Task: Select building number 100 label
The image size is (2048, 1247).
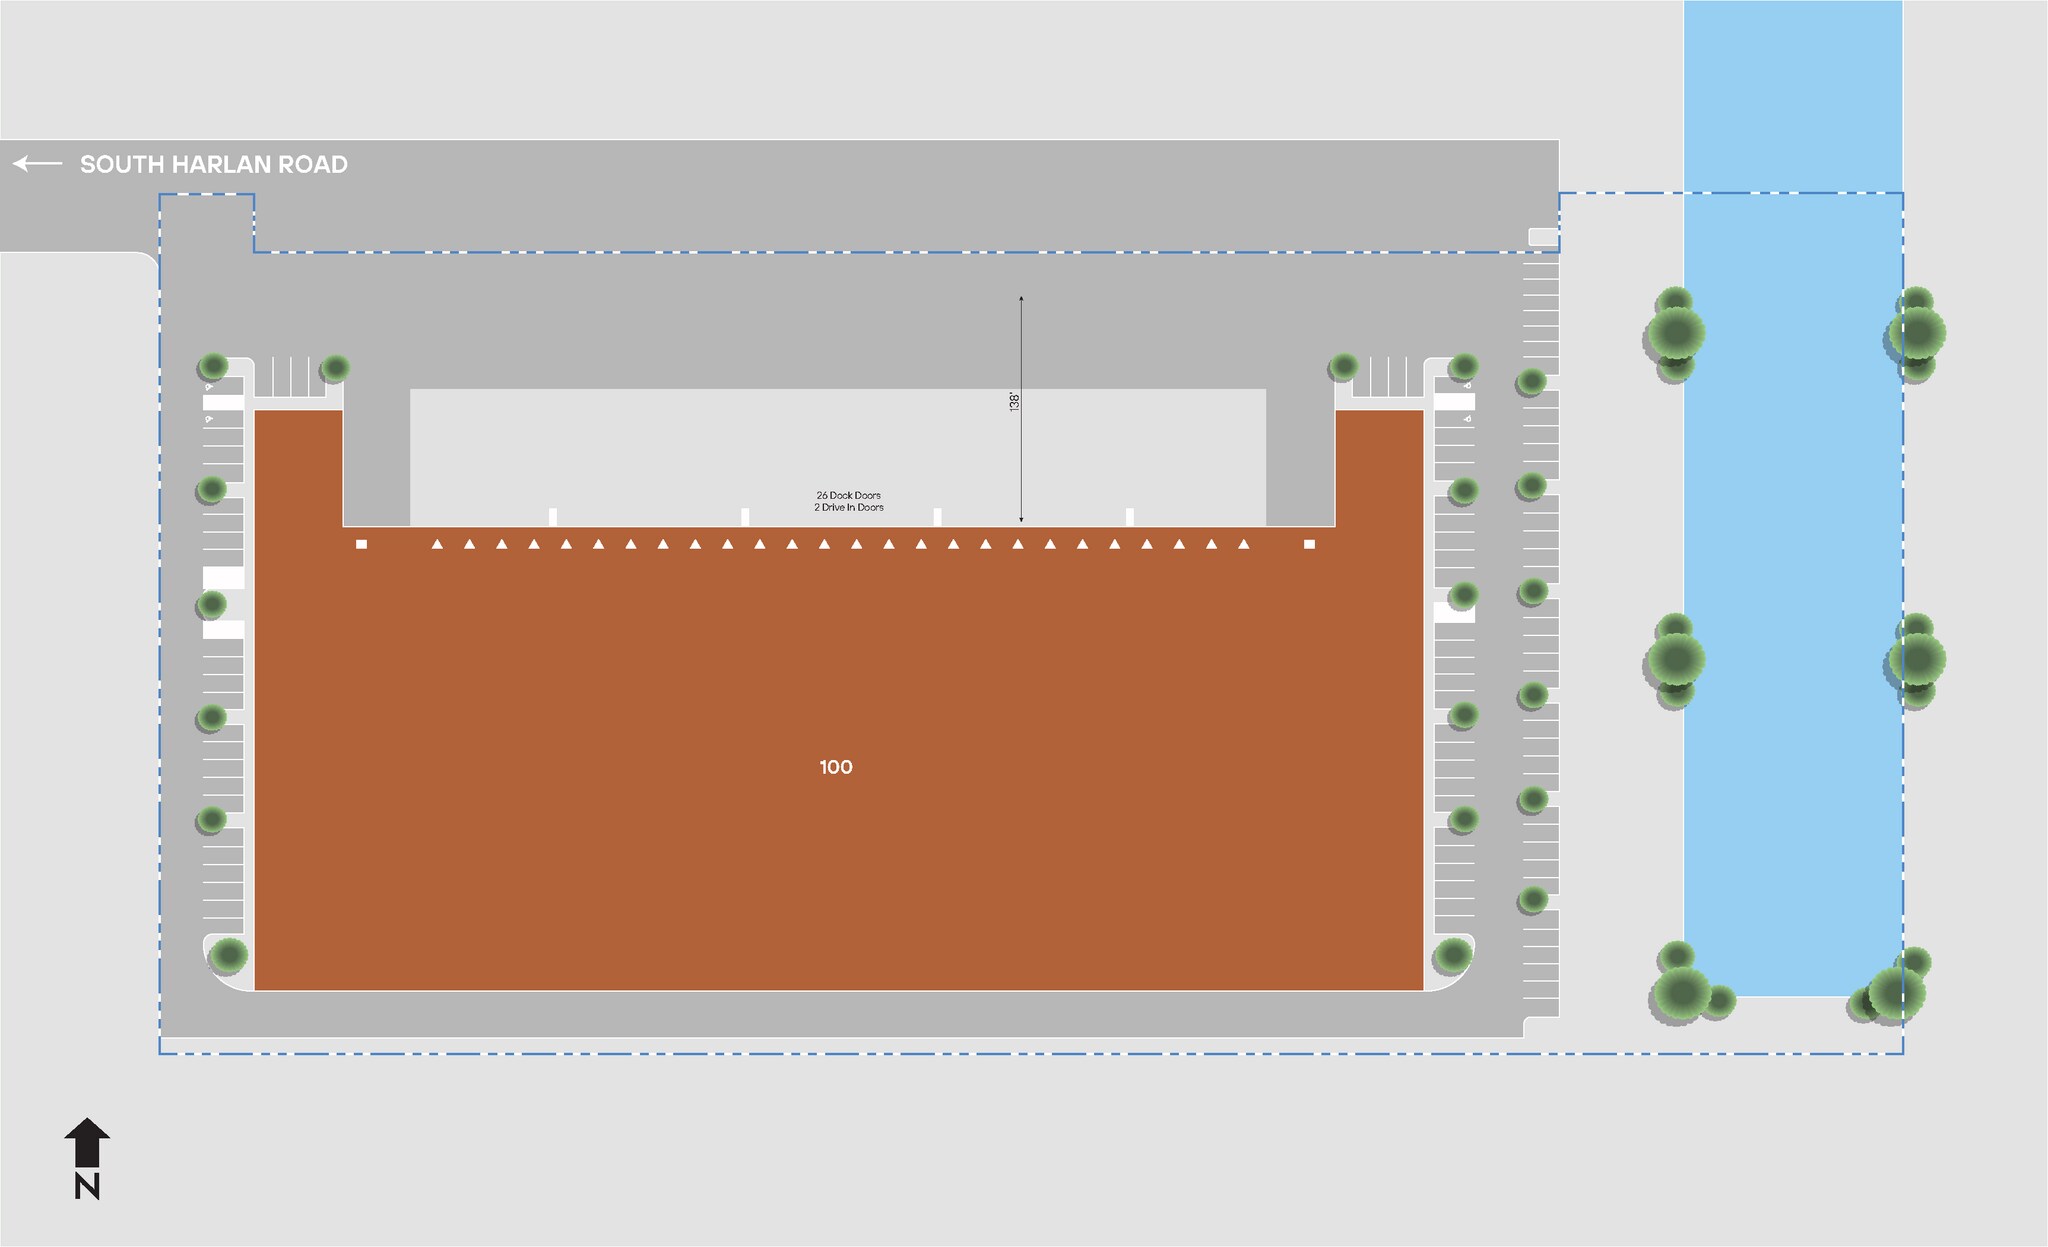Action: [836, 767]
